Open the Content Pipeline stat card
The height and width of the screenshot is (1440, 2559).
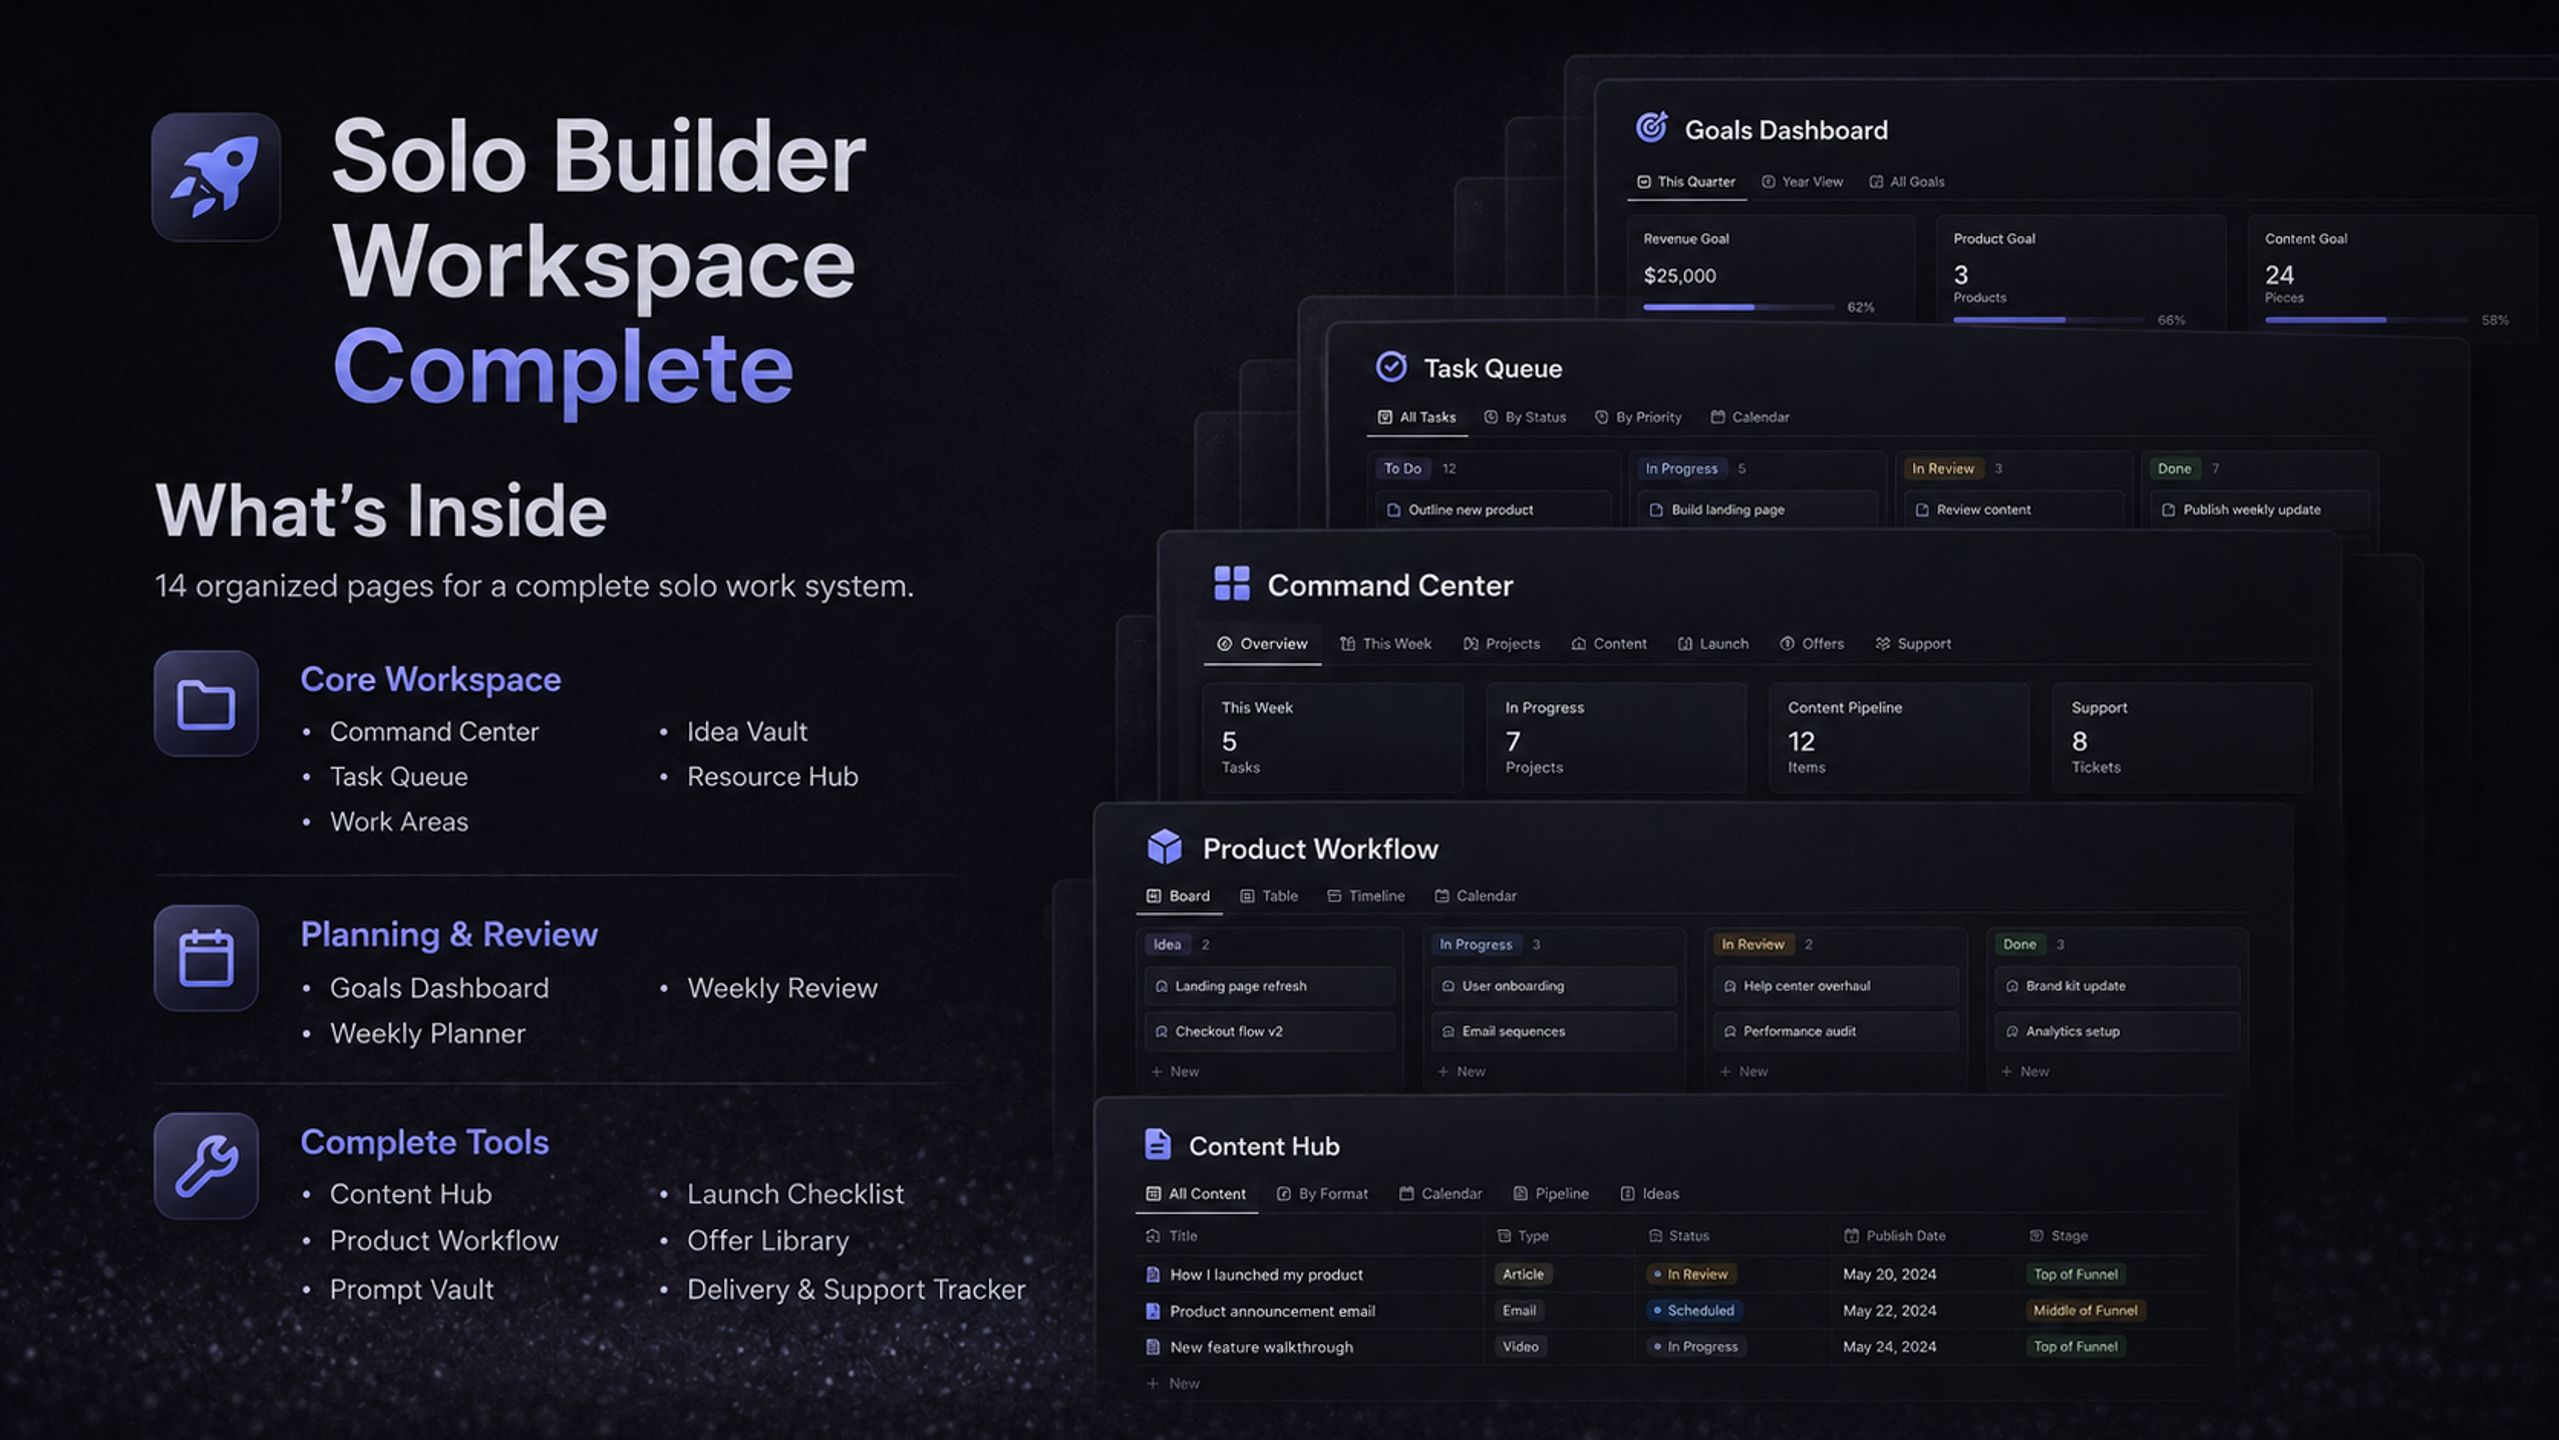point(1899,738)
